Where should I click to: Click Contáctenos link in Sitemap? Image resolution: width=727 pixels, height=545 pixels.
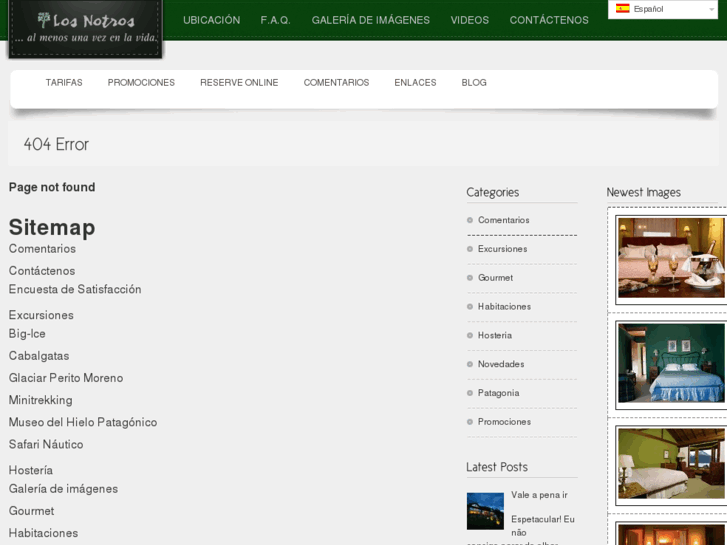tap(42, 271)
